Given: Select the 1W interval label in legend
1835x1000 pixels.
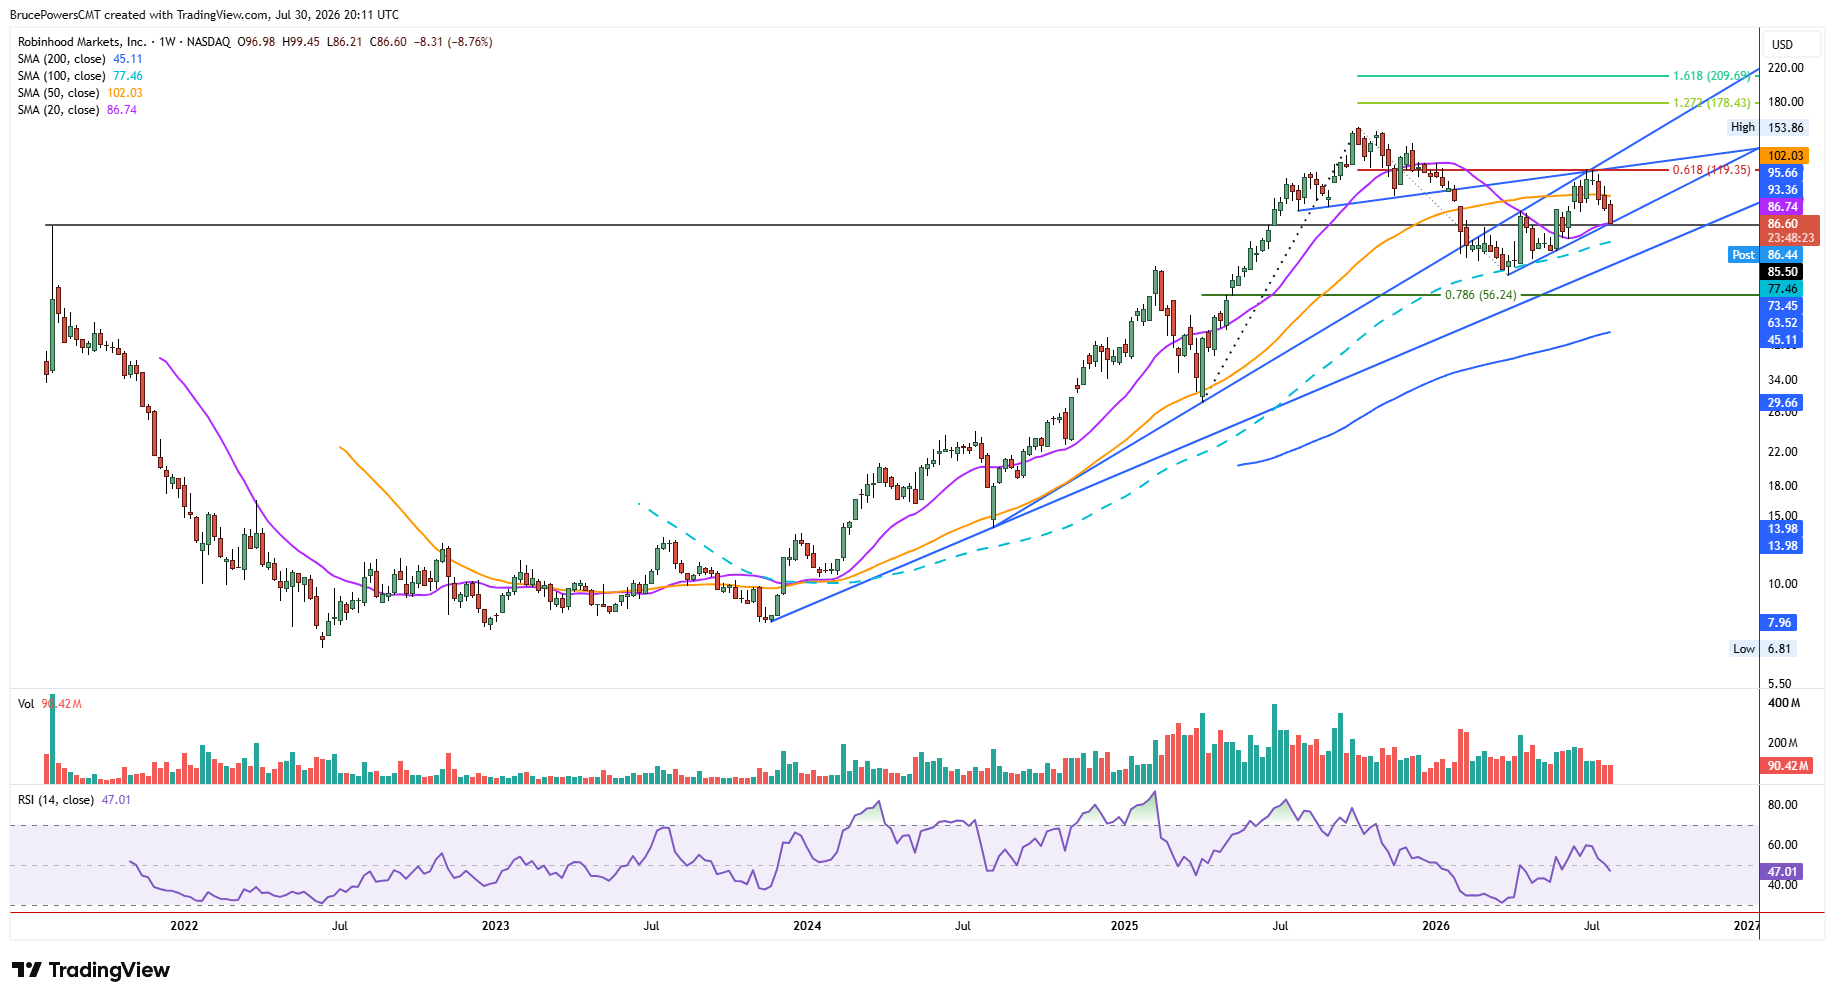Looking at the screenshot, I should (167, 42).
